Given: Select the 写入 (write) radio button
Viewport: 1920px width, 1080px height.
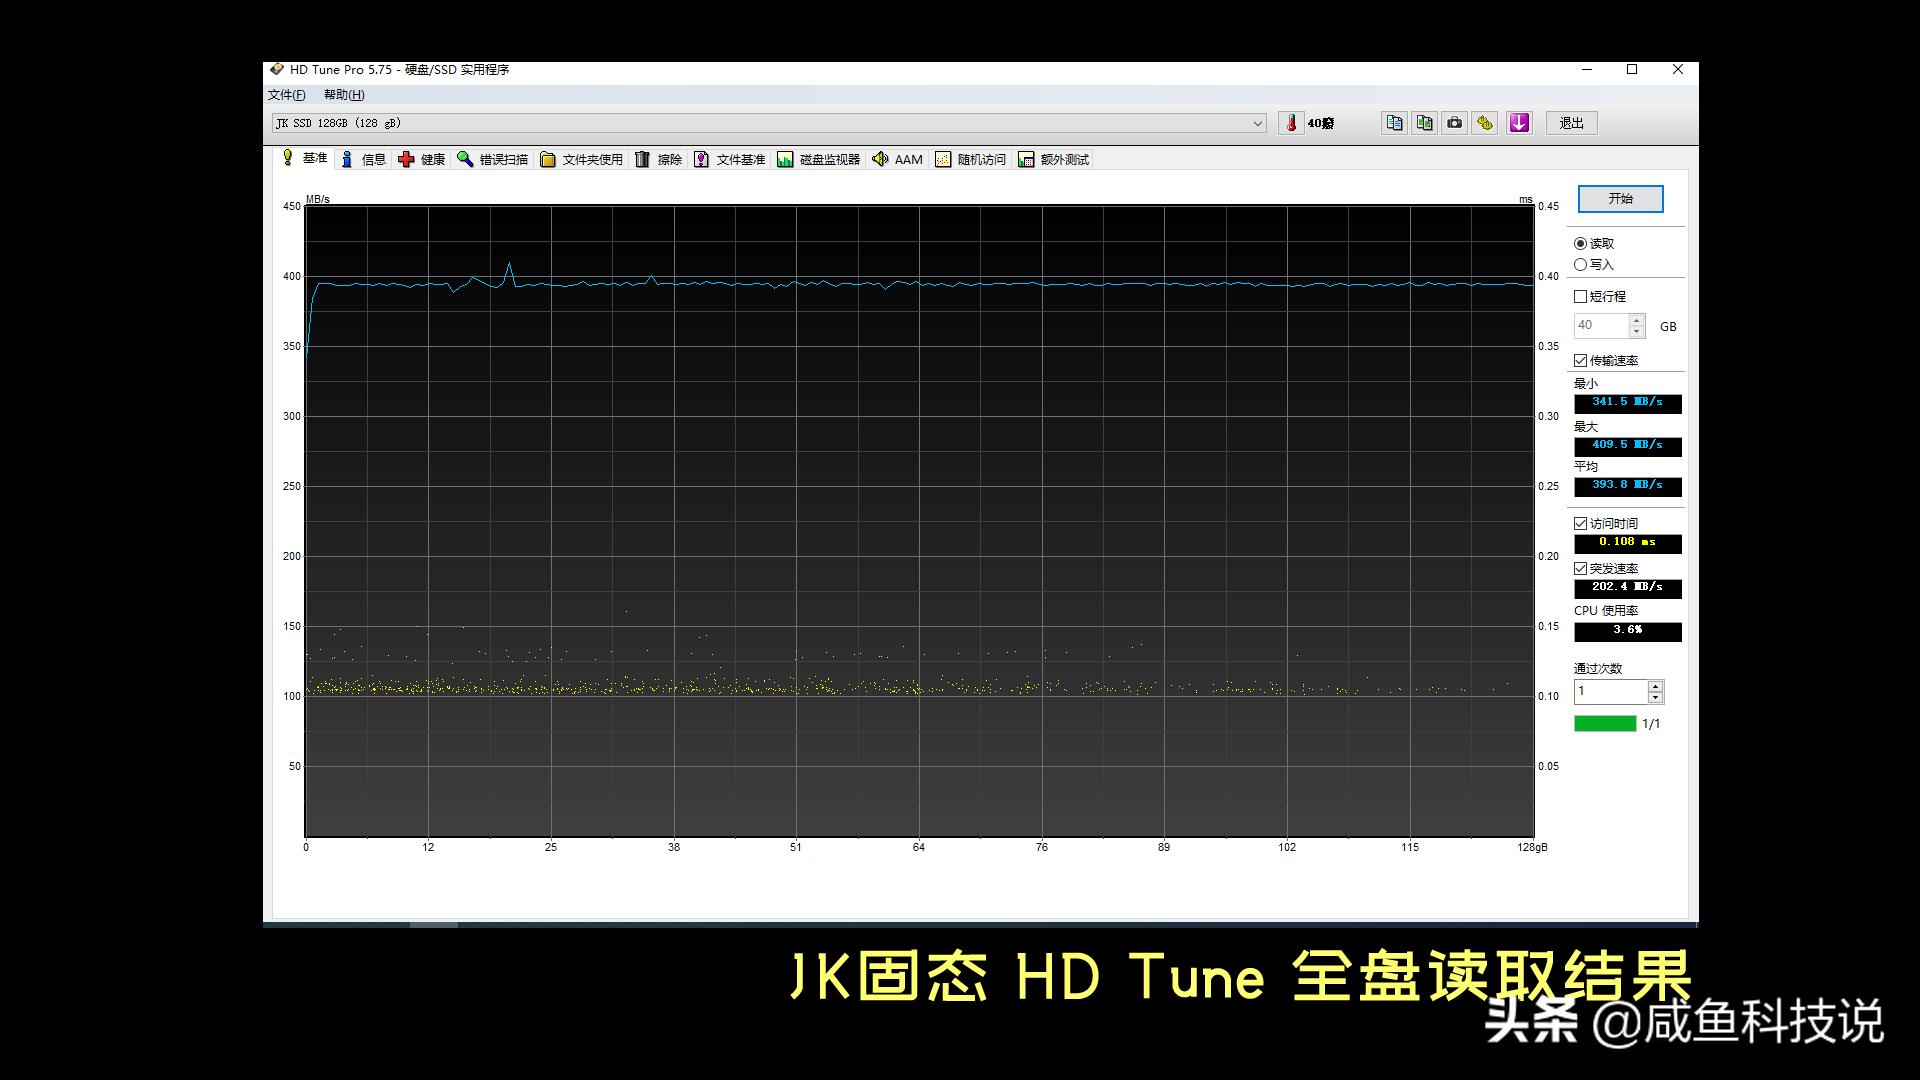Looking at the screenshot, I should tap(1581, 264).
